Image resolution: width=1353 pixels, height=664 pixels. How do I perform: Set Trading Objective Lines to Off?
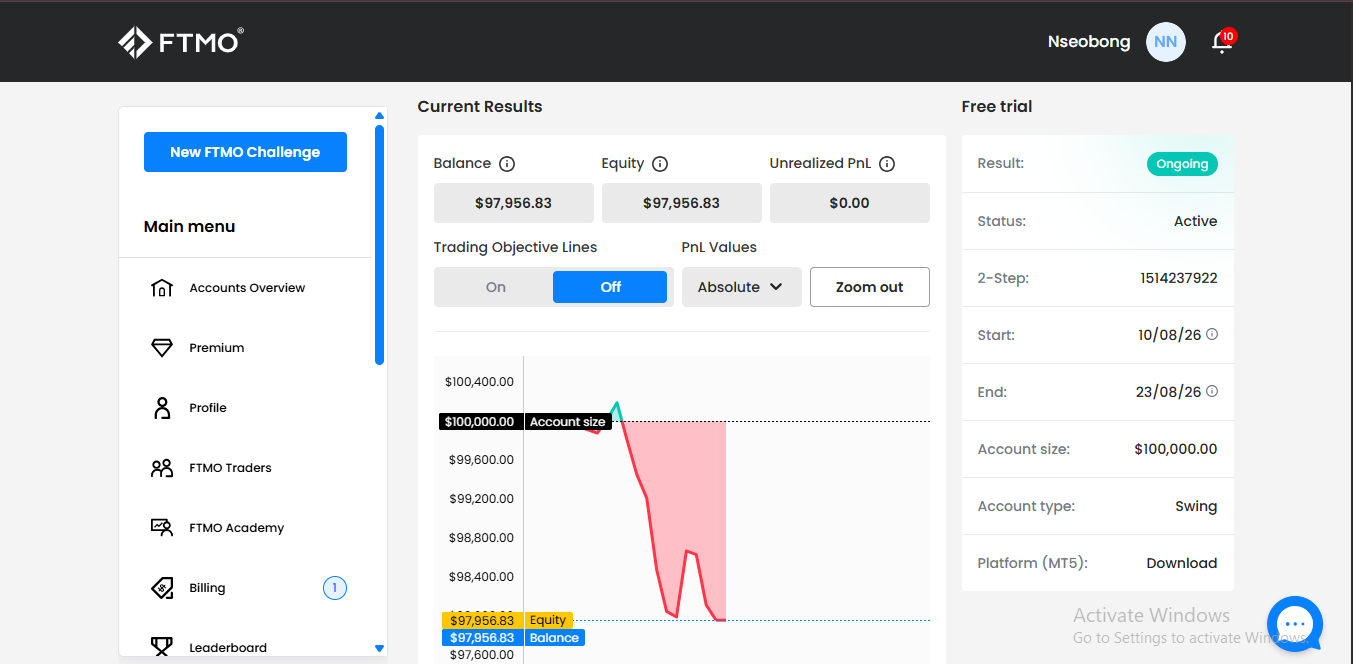[610, 287]
